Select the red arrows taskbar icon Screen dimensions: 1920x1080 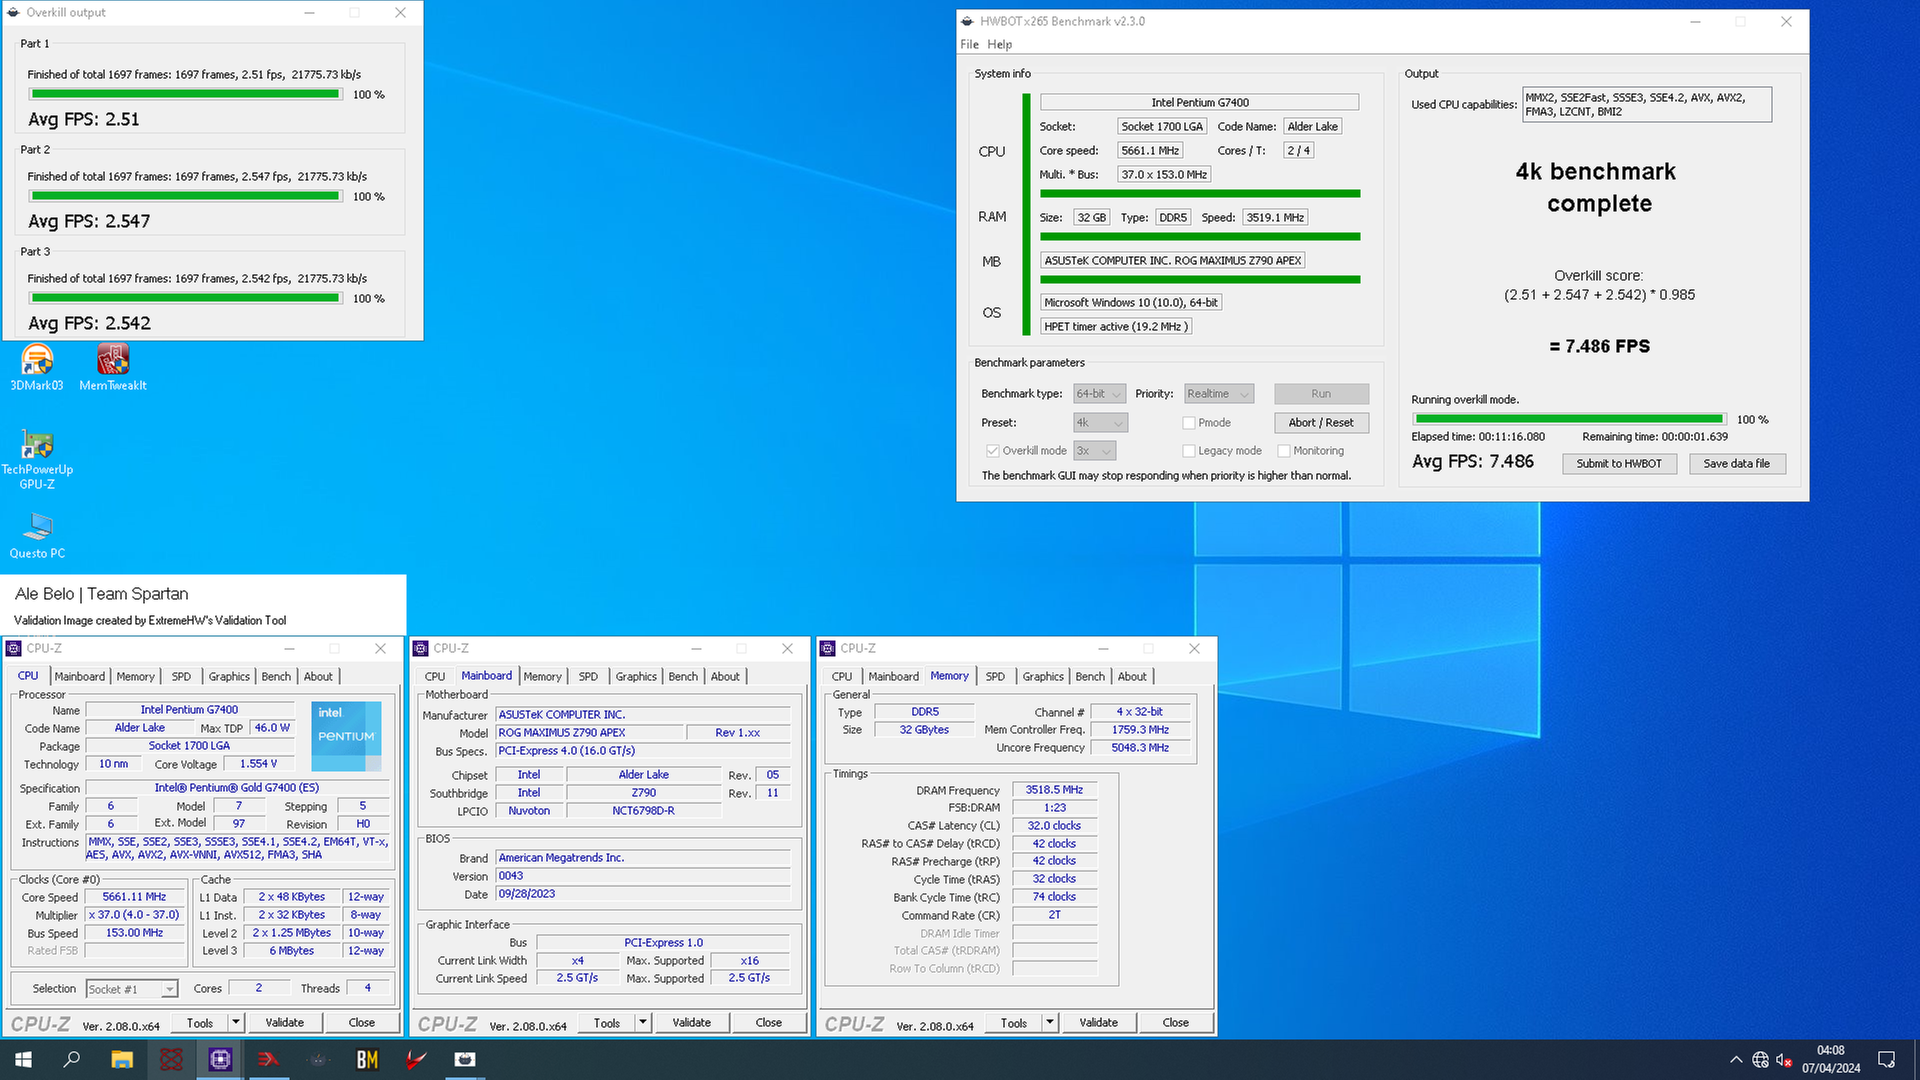(269, 1059)
